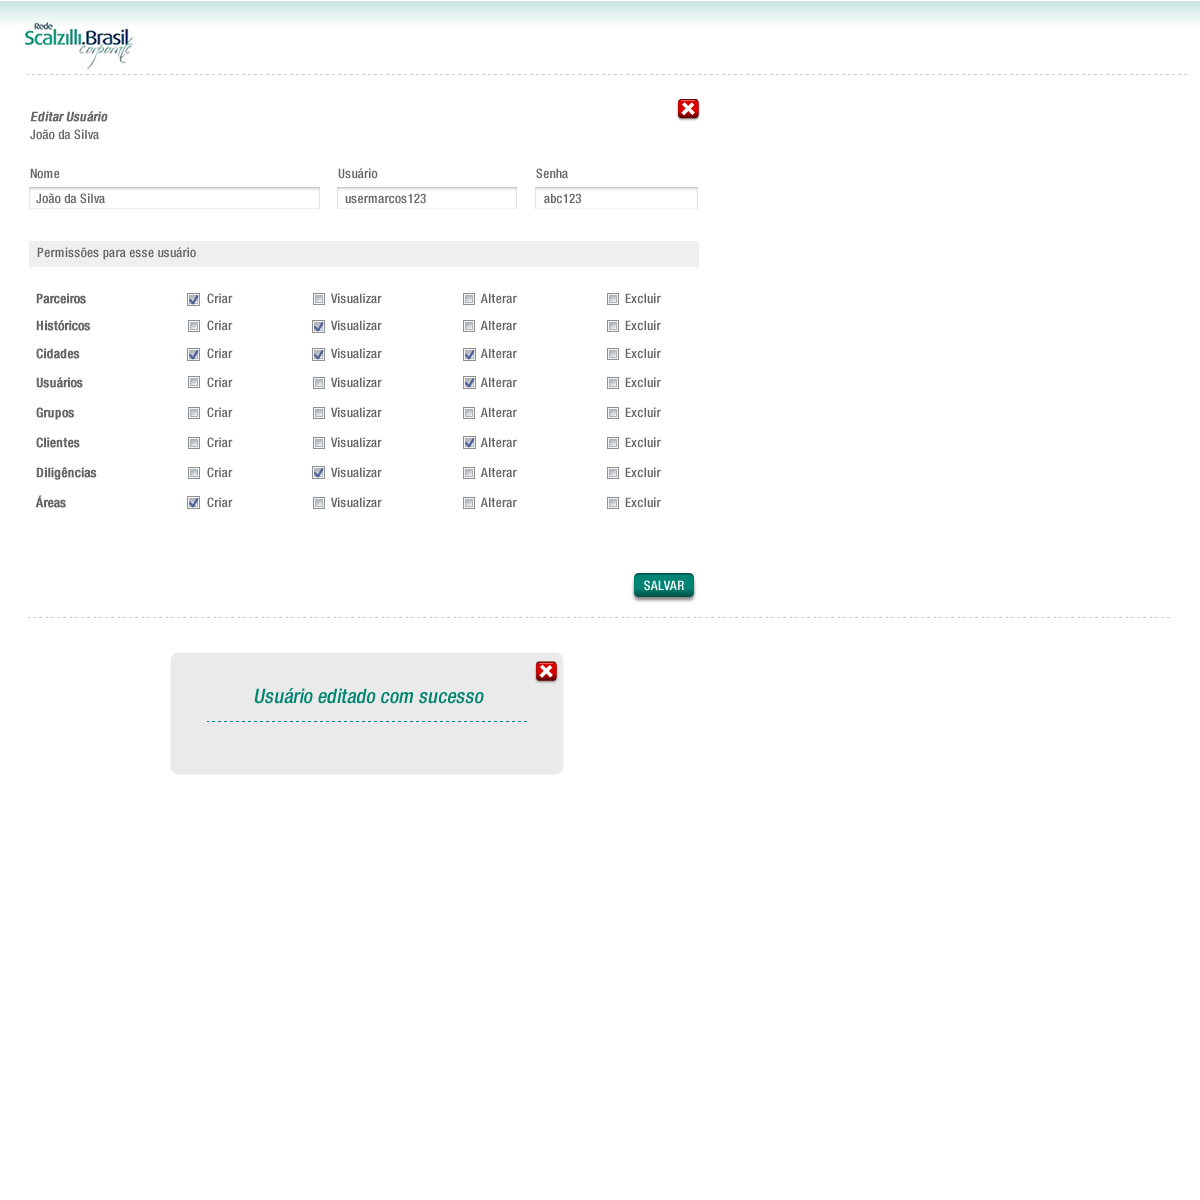1200x1200 pixels.
Task: Disable Alterar for Usuários
Action: tap(469, 383)
